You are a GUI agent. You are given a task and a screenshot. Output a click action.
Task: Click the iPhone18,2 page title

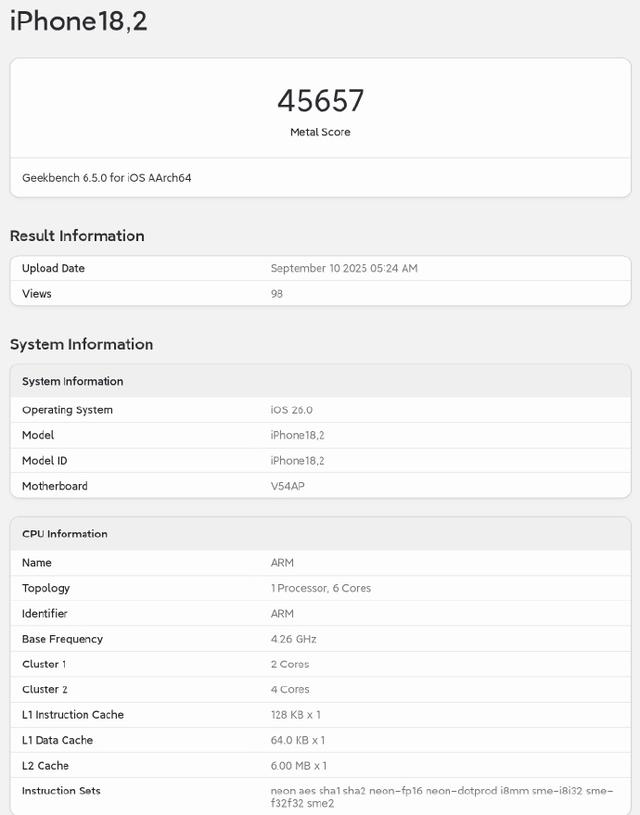tap(79, 21)
